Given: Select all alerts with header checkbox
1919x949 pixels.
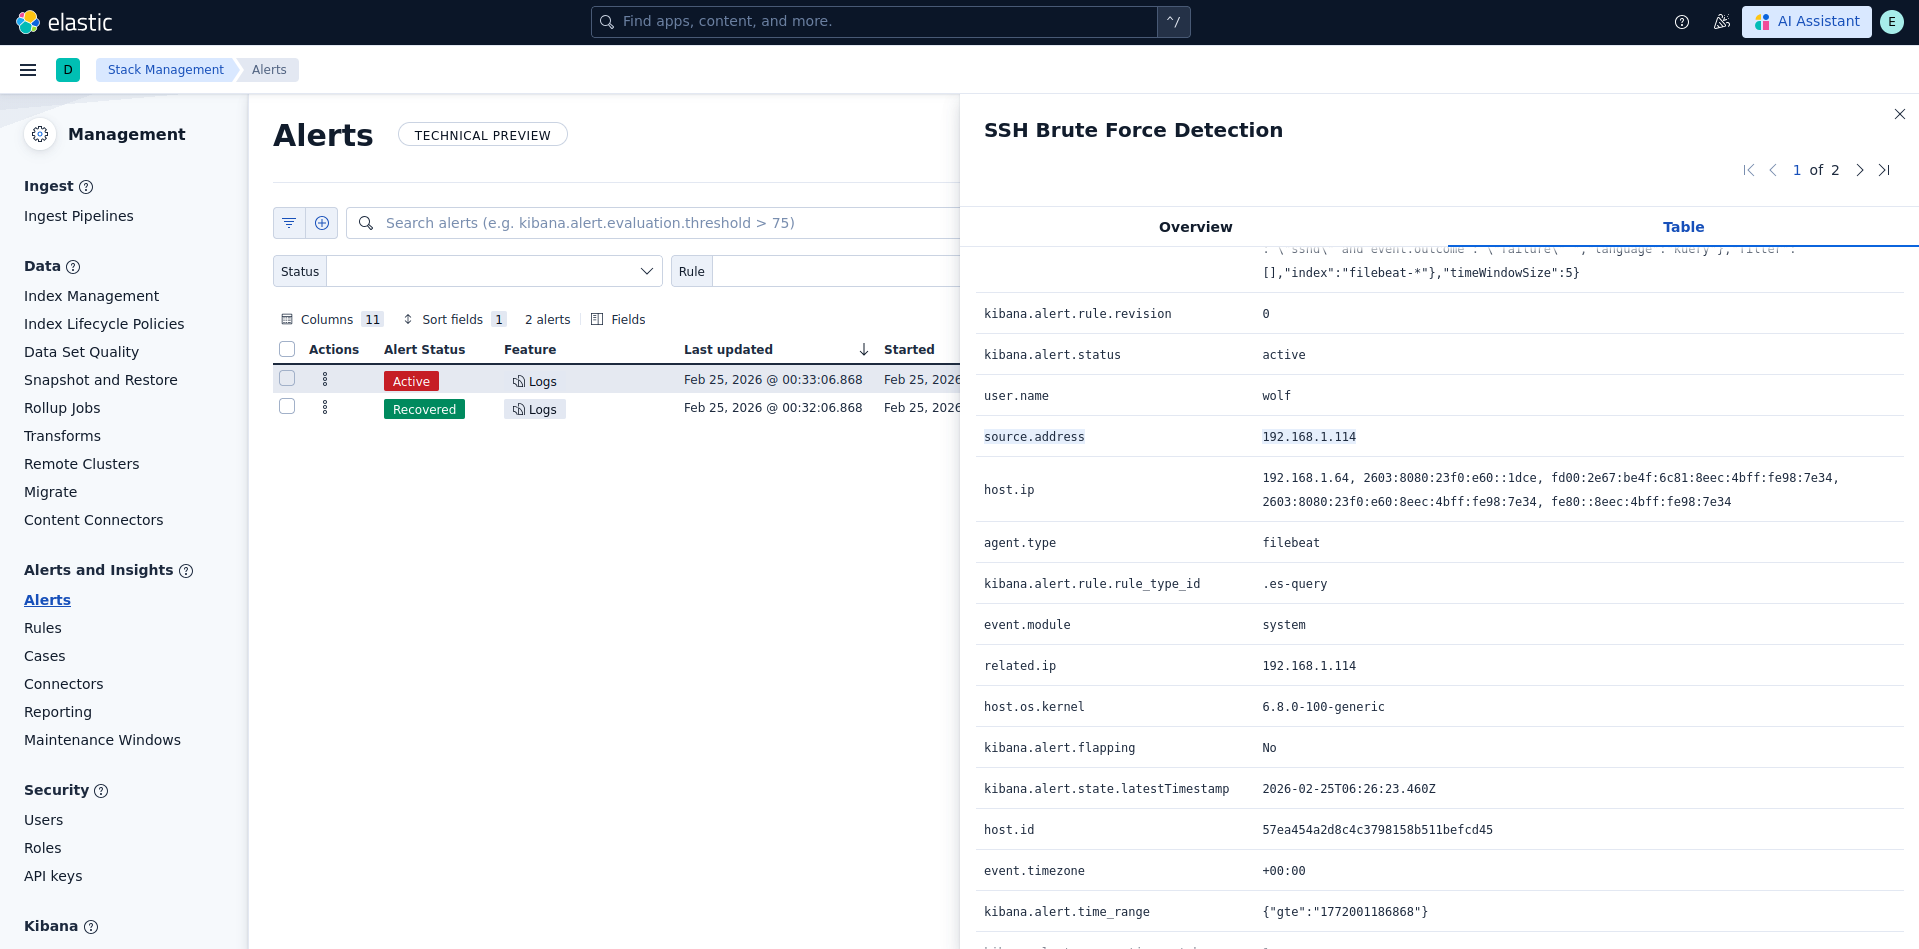Looking at the screenshot, I should point(287,349).
